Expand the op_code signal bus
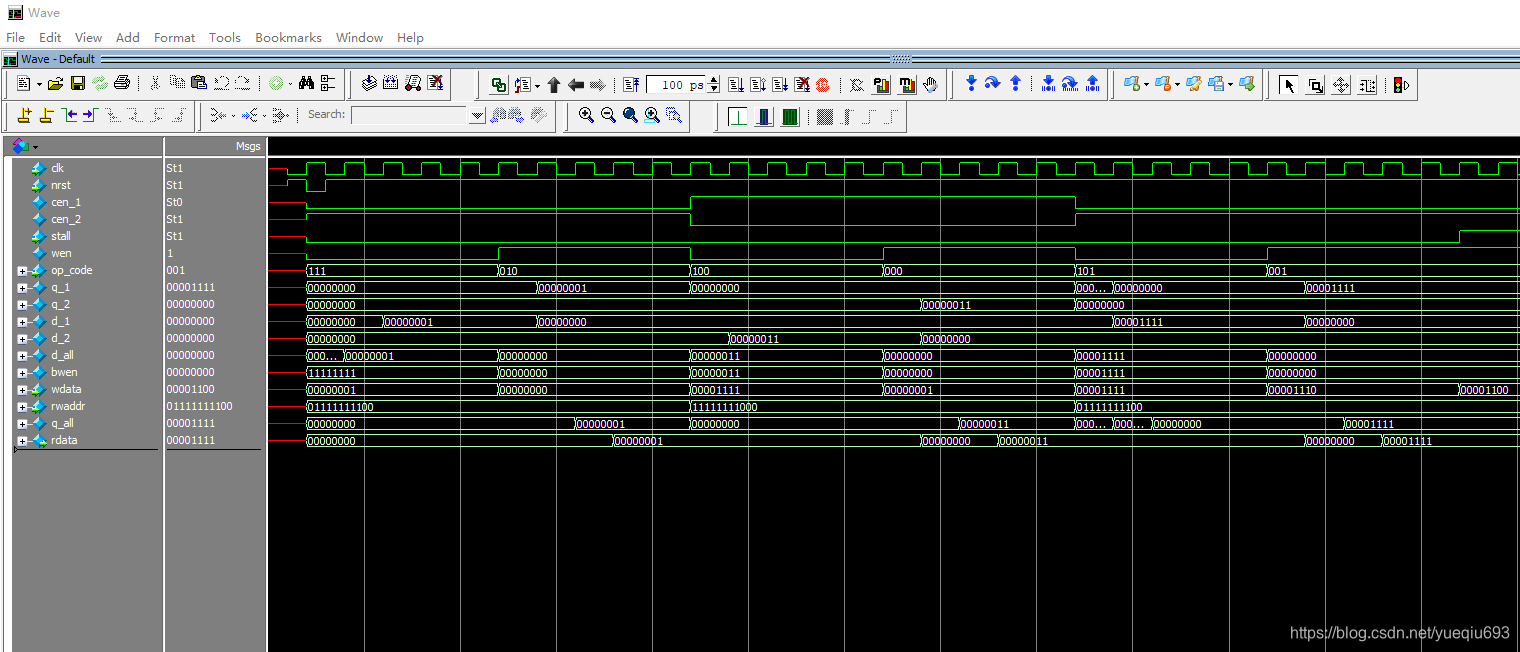 pyautogui.click(x=22, y=270)
